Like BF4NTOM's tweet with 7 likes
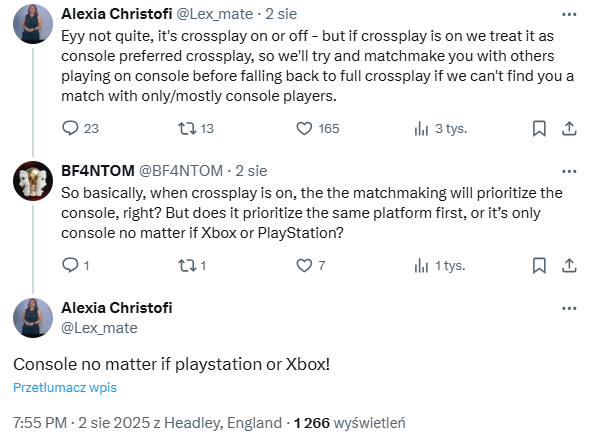 pyautogui.click(x=311, y=266)
